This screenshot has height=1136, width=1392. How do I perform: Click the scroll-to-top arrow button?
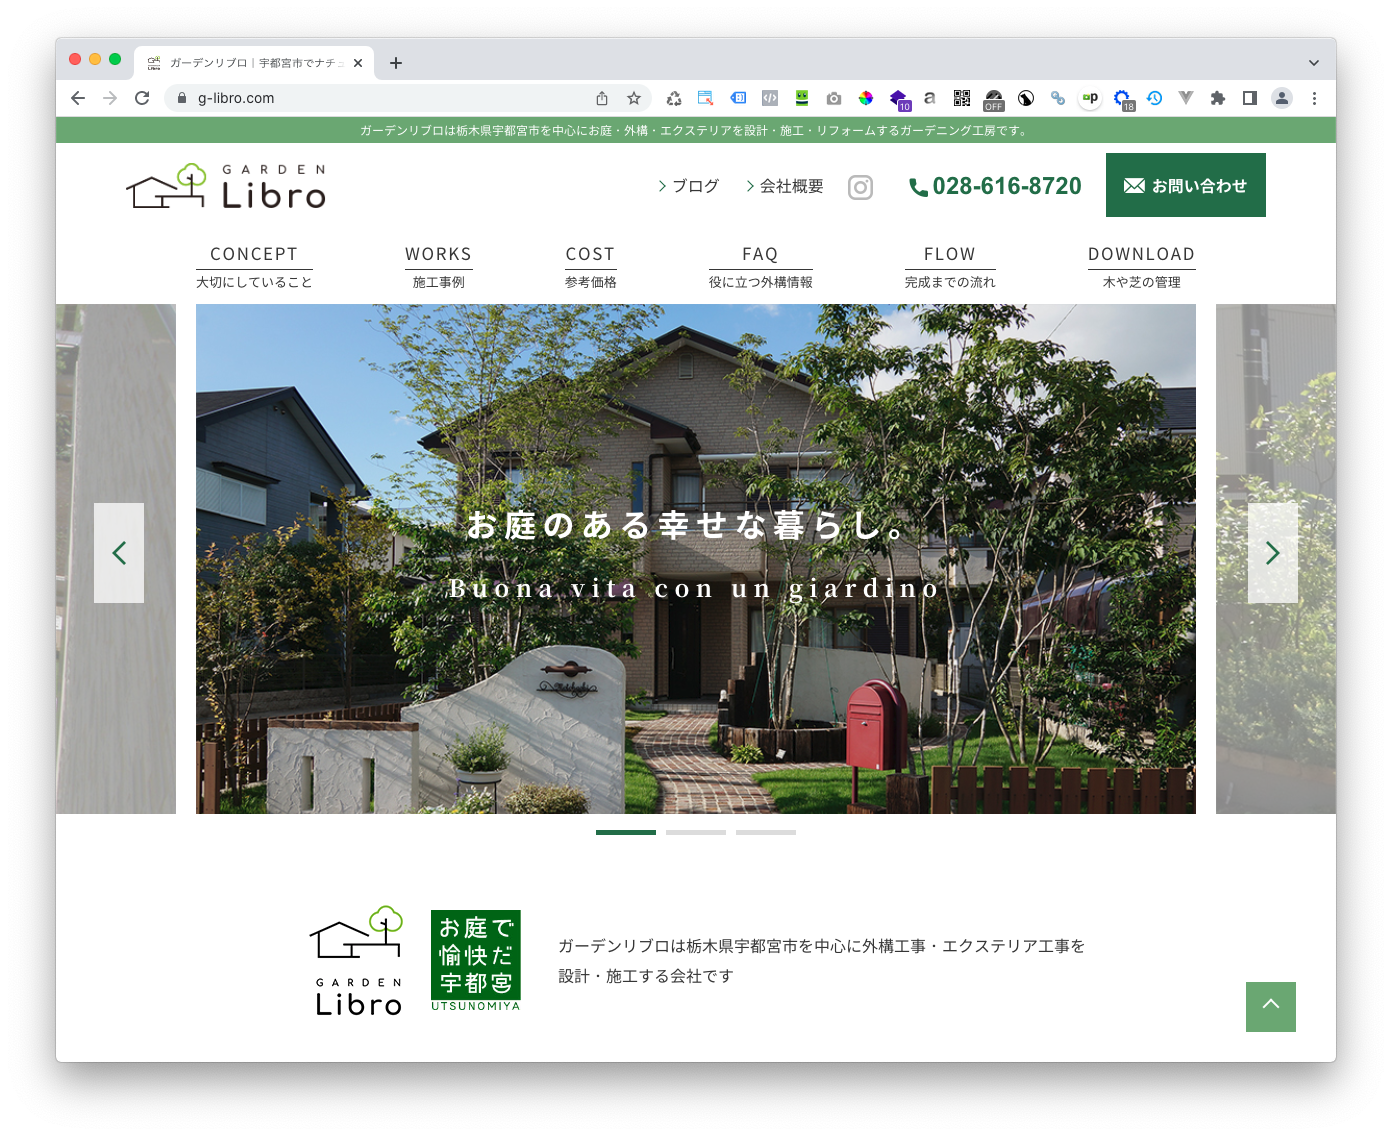coord(1270,1006)
